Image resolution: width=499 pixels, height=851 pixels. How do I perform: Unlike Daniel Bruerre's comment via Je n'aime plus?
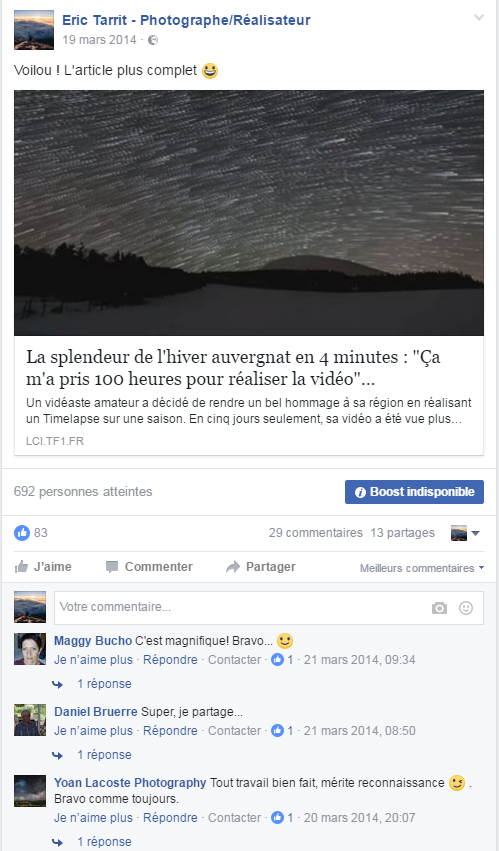(93, 731)
